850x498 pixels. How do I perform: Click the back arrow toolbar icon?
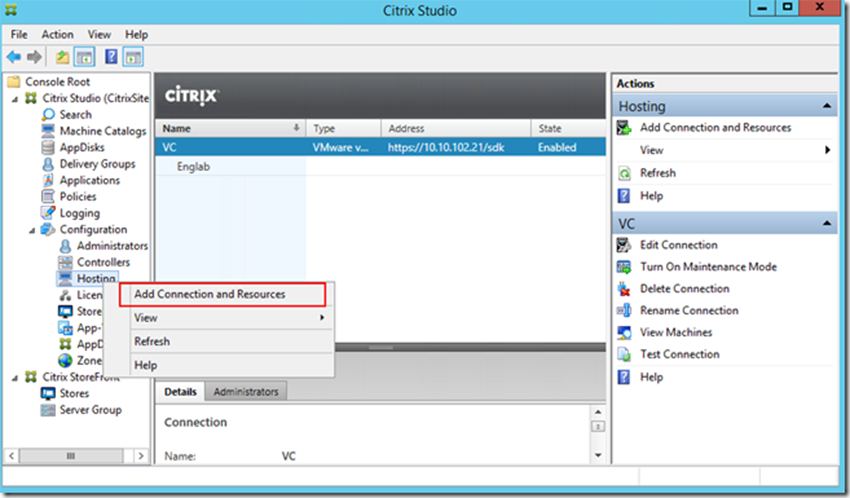coord(14,57)
